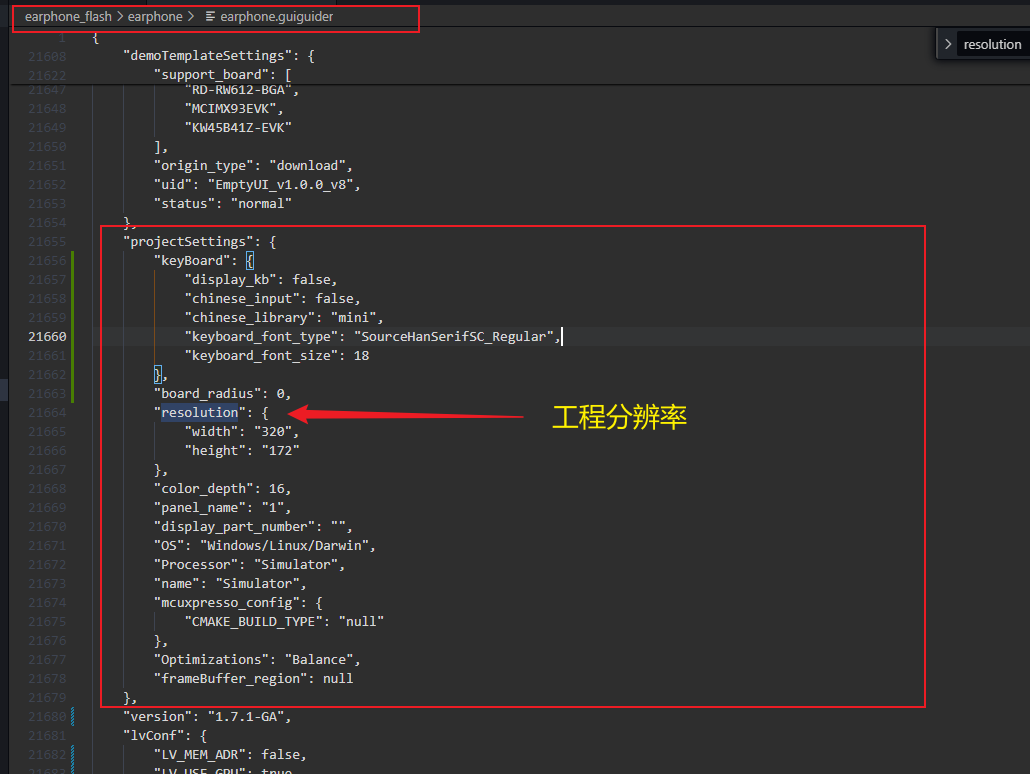The width and height of the screenshot is (1030, 774).
Task: Click the "origin_type" key
Action: [x=204, y=166]
